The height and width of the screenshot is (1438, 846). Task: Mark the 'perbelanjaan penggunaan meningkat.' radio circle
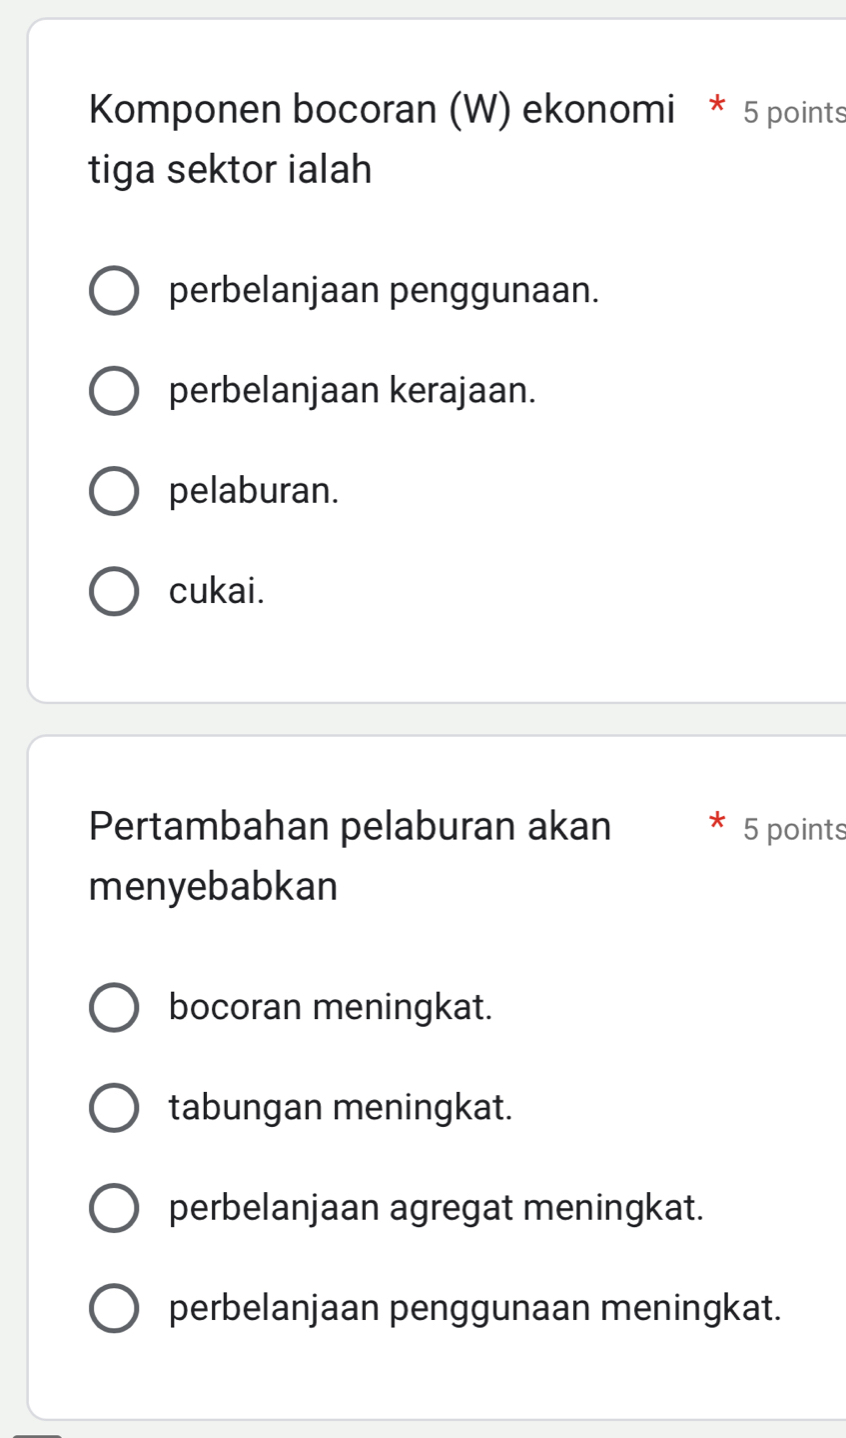tap(114, 1308)
